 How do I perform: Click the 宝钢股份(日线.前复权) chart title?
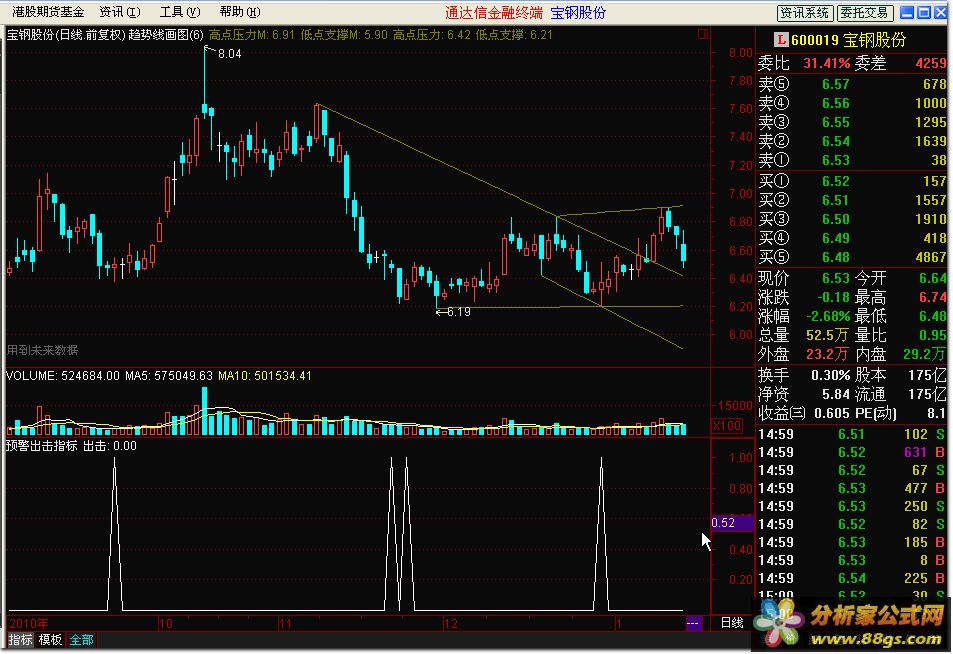coord(66,35)
